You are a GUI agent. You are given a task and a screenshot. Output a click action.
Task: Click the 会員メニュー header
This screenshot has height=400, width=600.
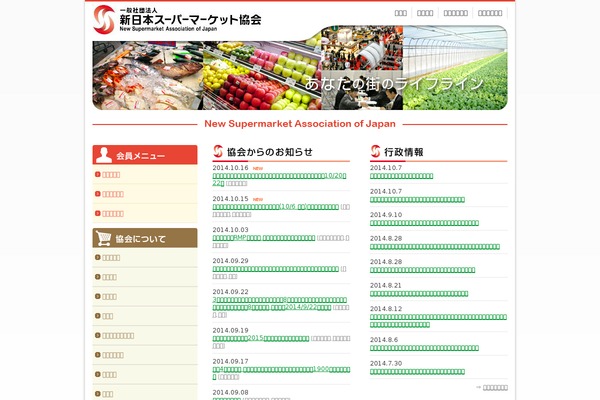[x=145, y=155]
